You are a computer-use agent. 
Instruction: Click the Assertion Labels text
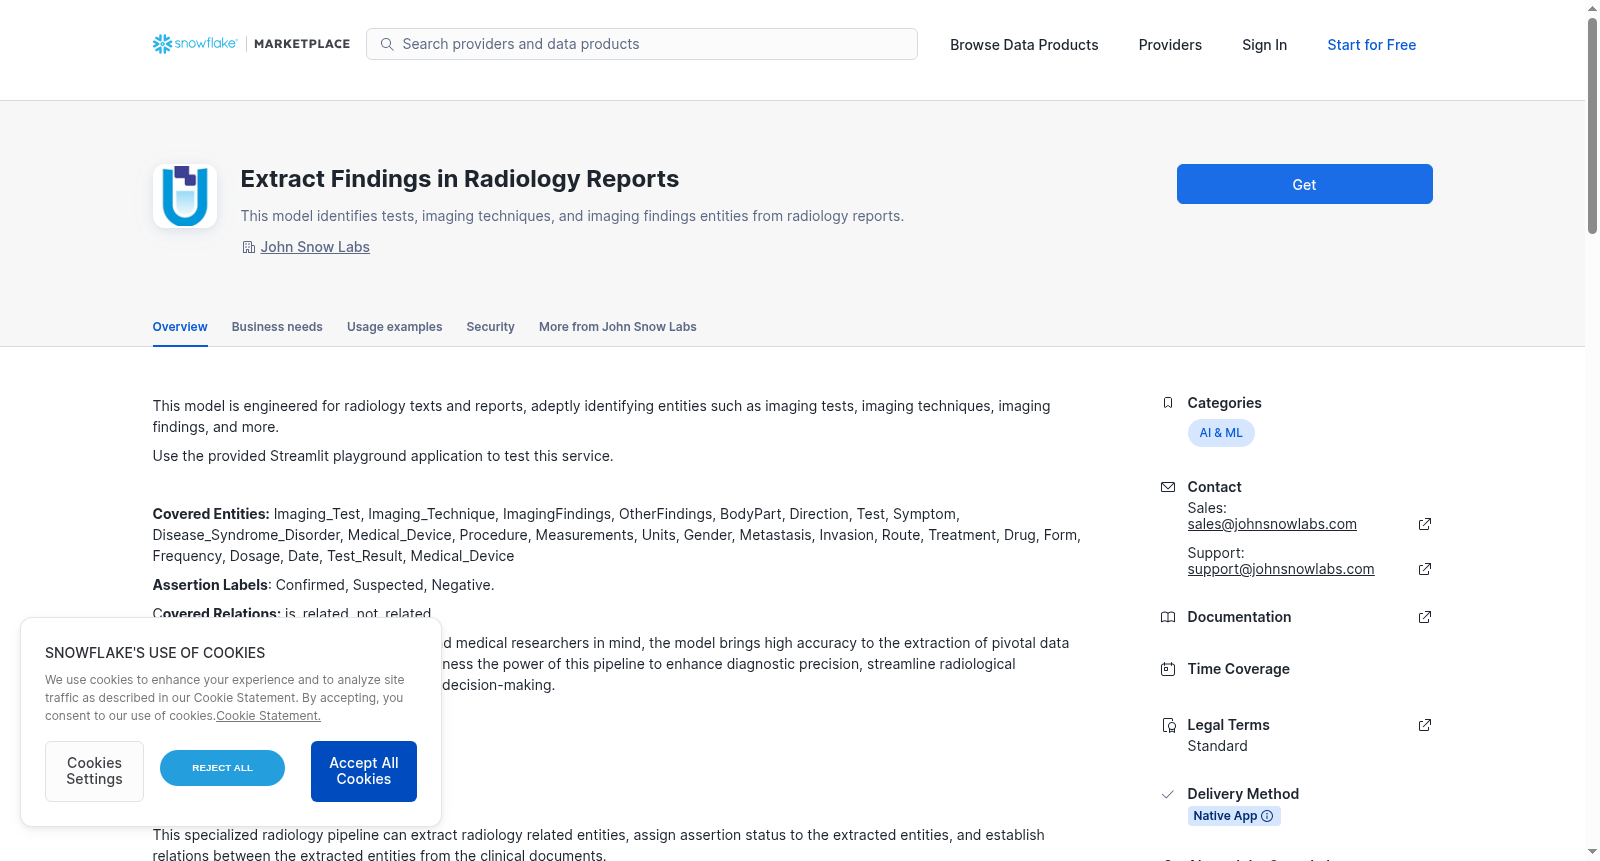pyautogui.click(x=210, y=585)
